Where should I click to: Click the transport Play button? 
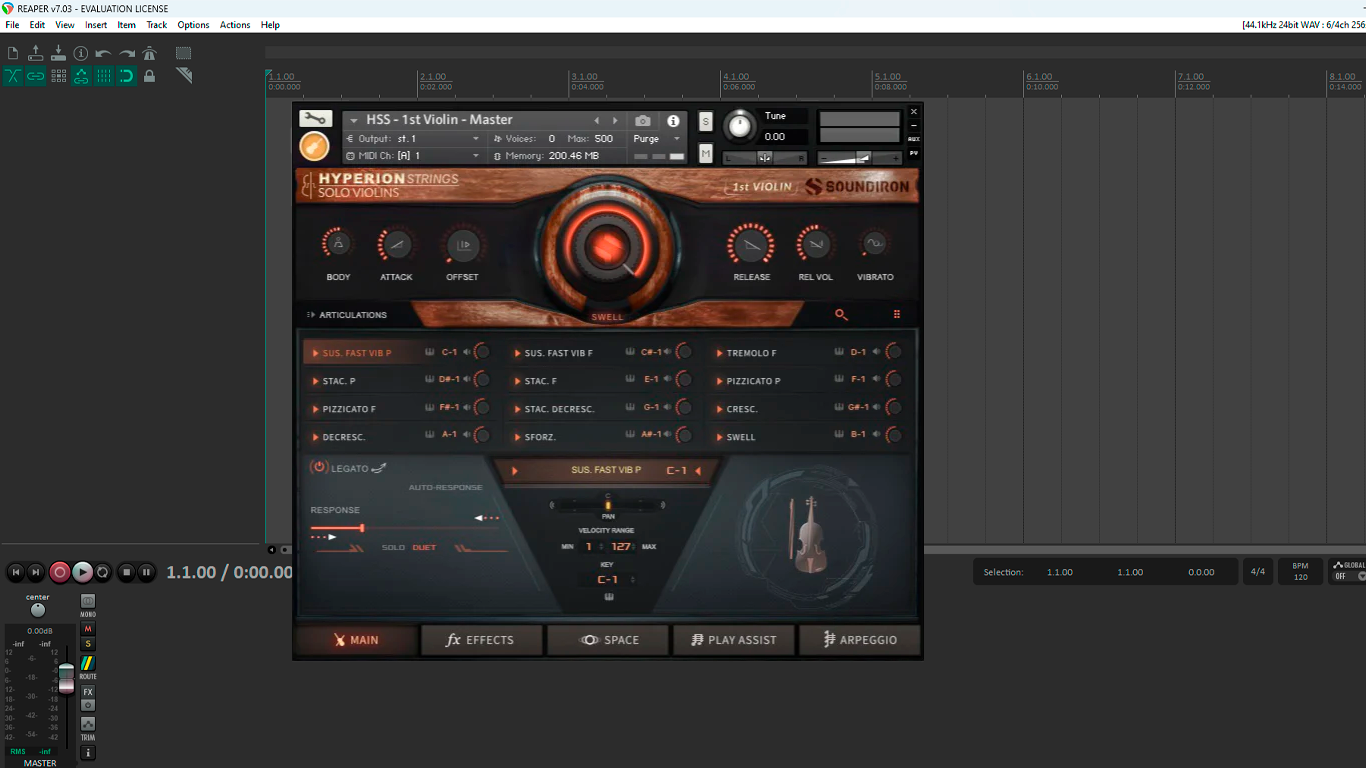[82, 572]
